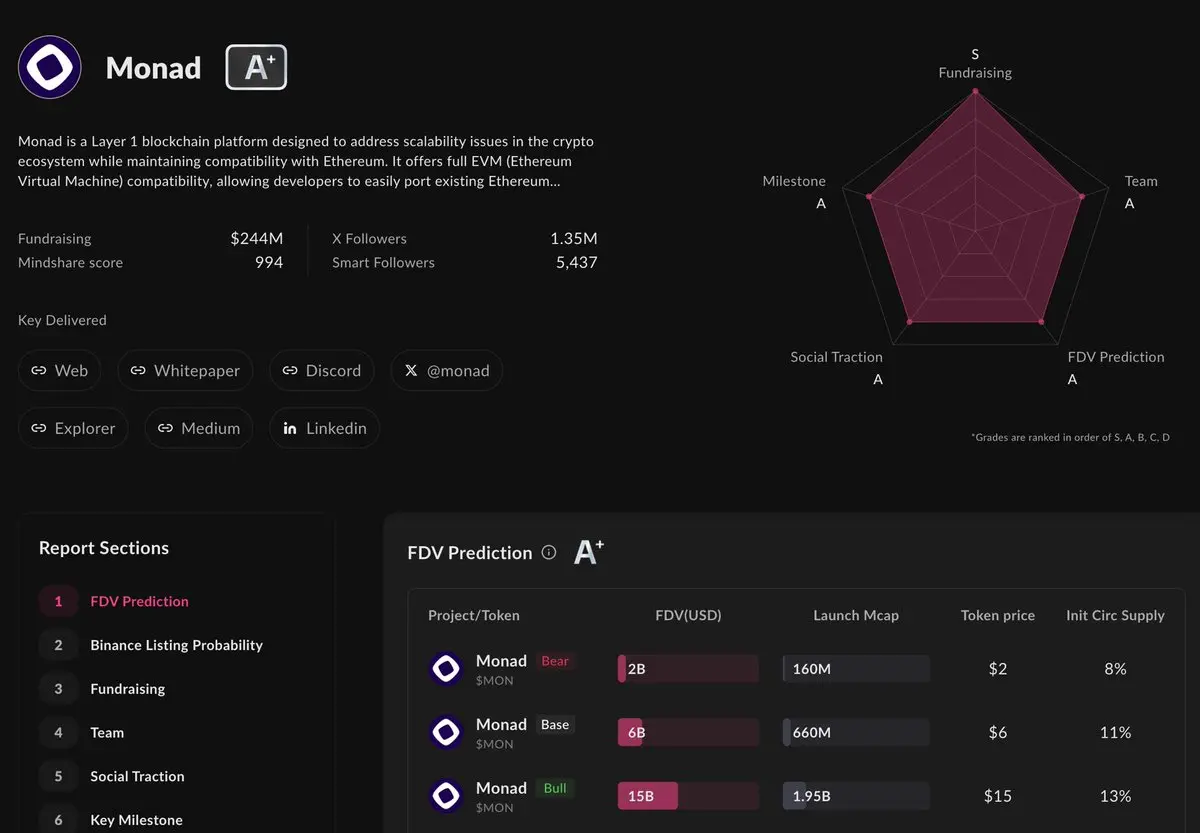Click the link icon in the Explorer button
Screen dimensions: 1200x833
click(39, 428)
